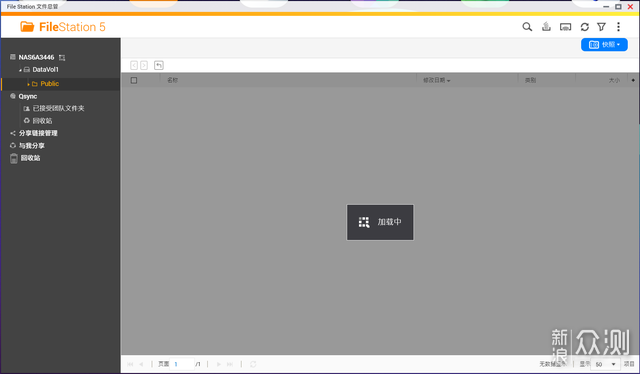Image resolution: width=640 pixels, height=374 pixels.
Task: Open the three-dot more options menu
Action: (618, 27)
